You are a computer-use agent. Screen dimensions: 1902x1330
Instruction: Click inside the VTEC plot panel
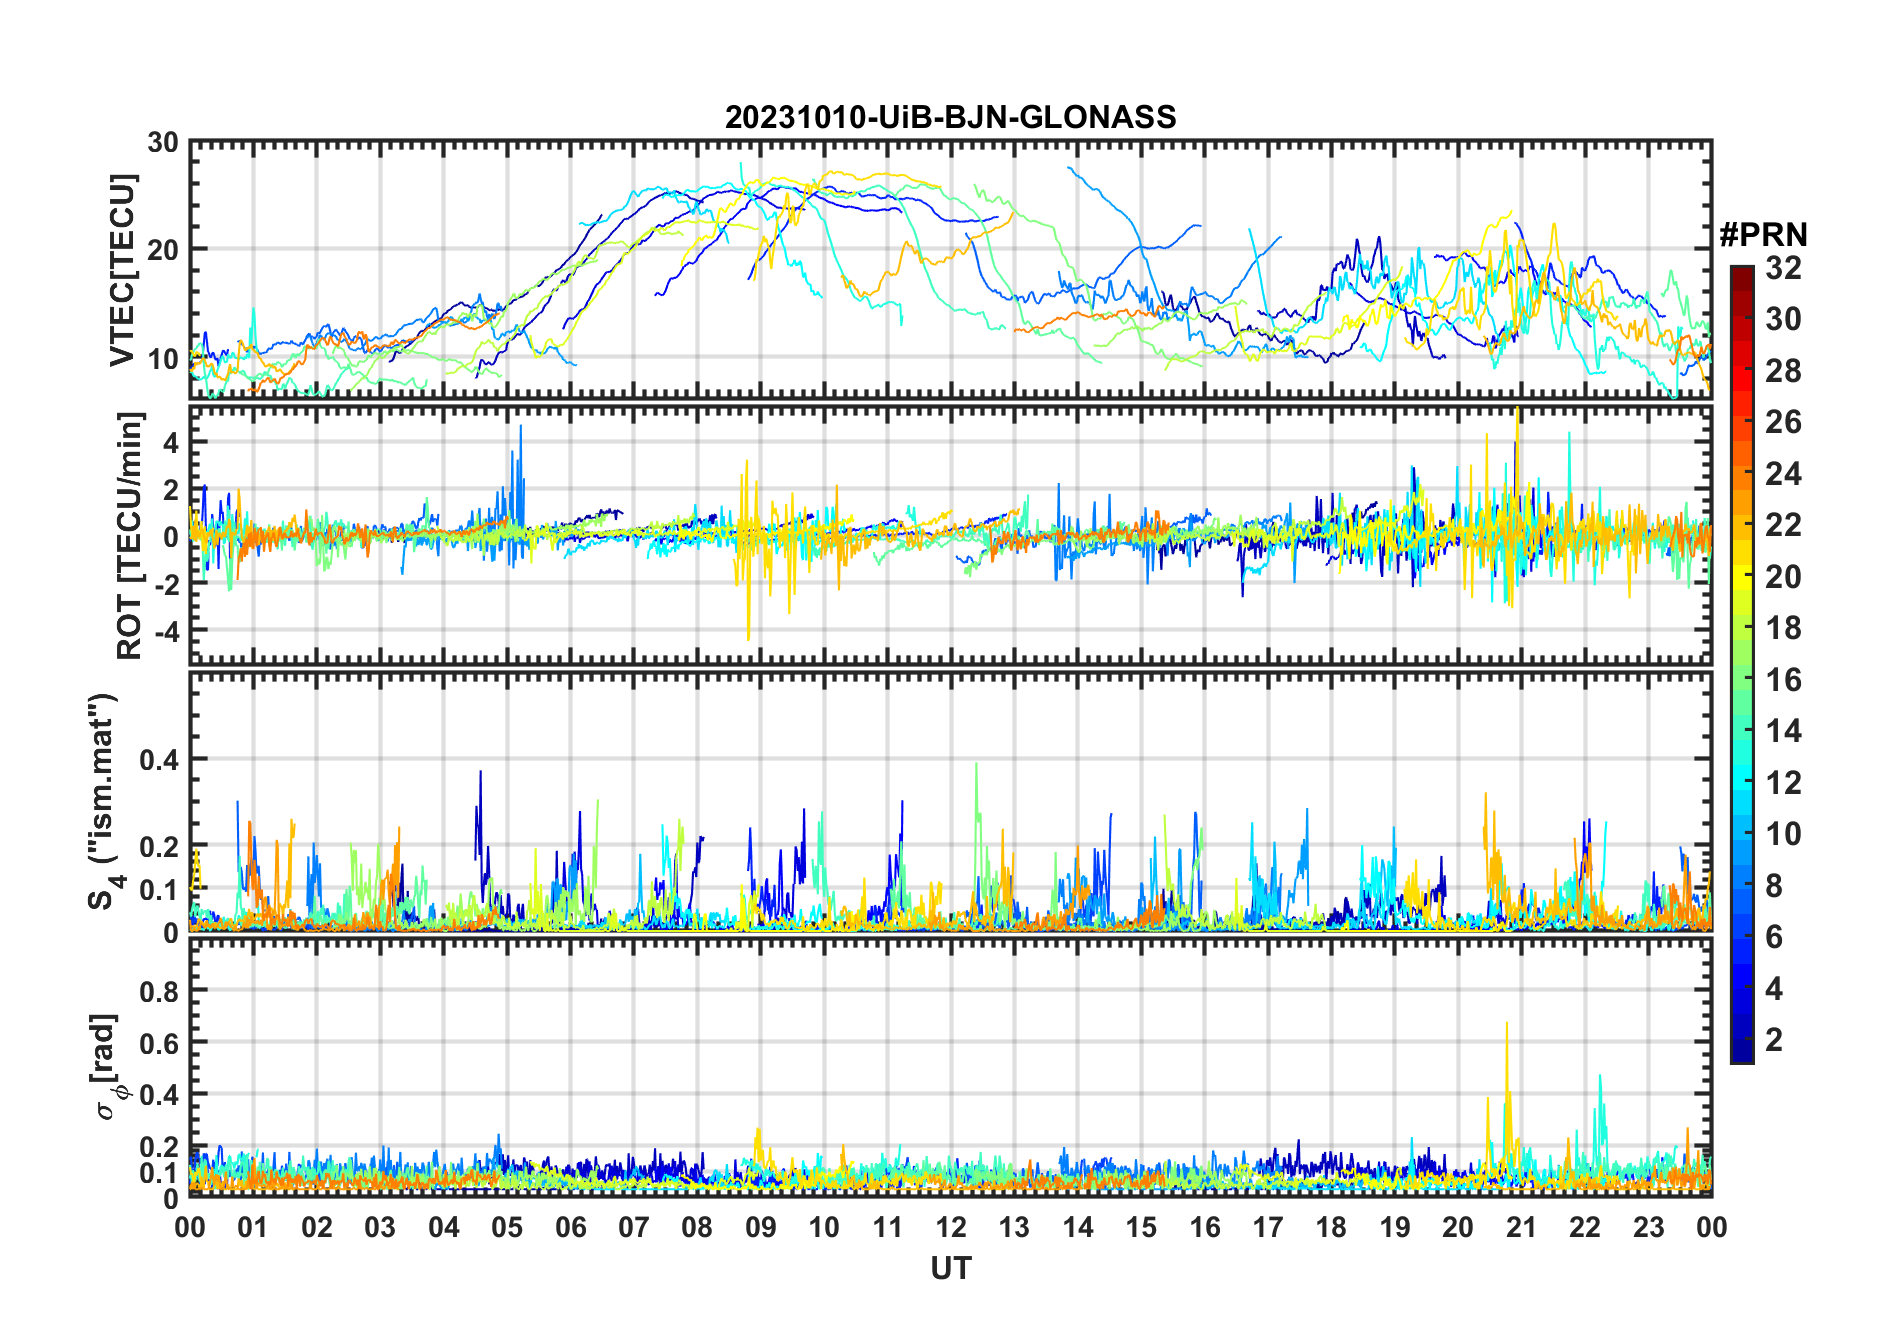[951, 269]
